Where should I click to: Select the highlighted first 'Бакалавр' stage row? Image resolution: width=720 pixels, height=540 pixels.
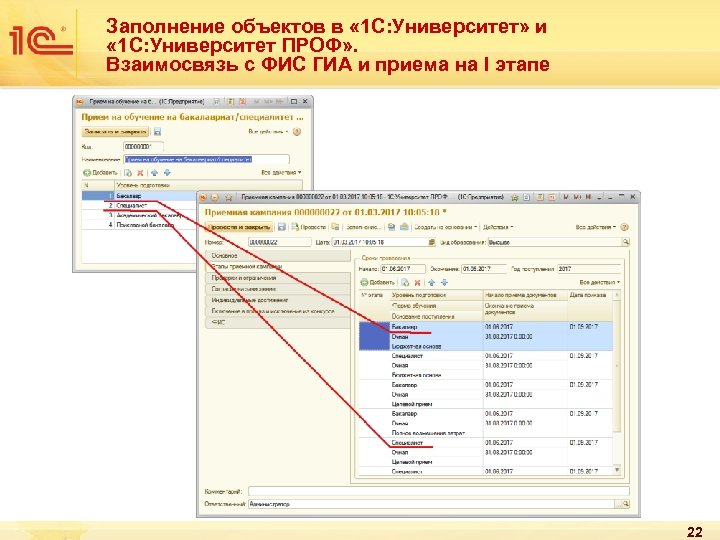(486, 337)
